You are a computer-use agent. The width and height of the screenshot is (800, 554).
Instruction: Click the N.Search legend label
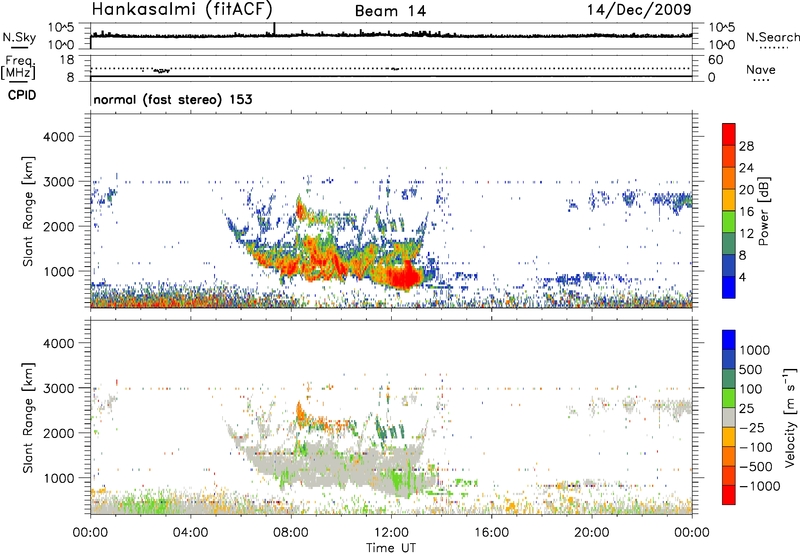(772, 37)
